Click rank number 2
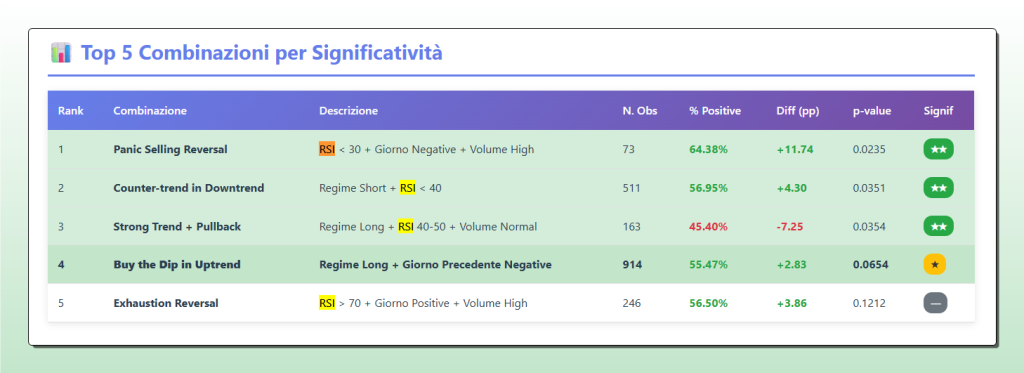 click(61, 188)
